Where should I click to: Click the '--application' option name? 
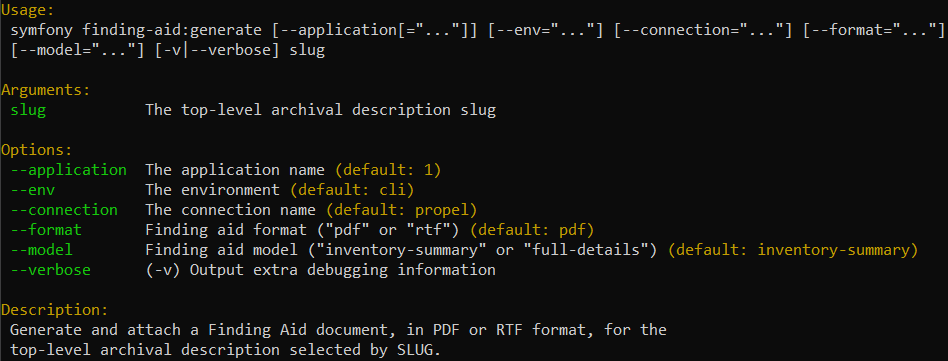[69, 170]
